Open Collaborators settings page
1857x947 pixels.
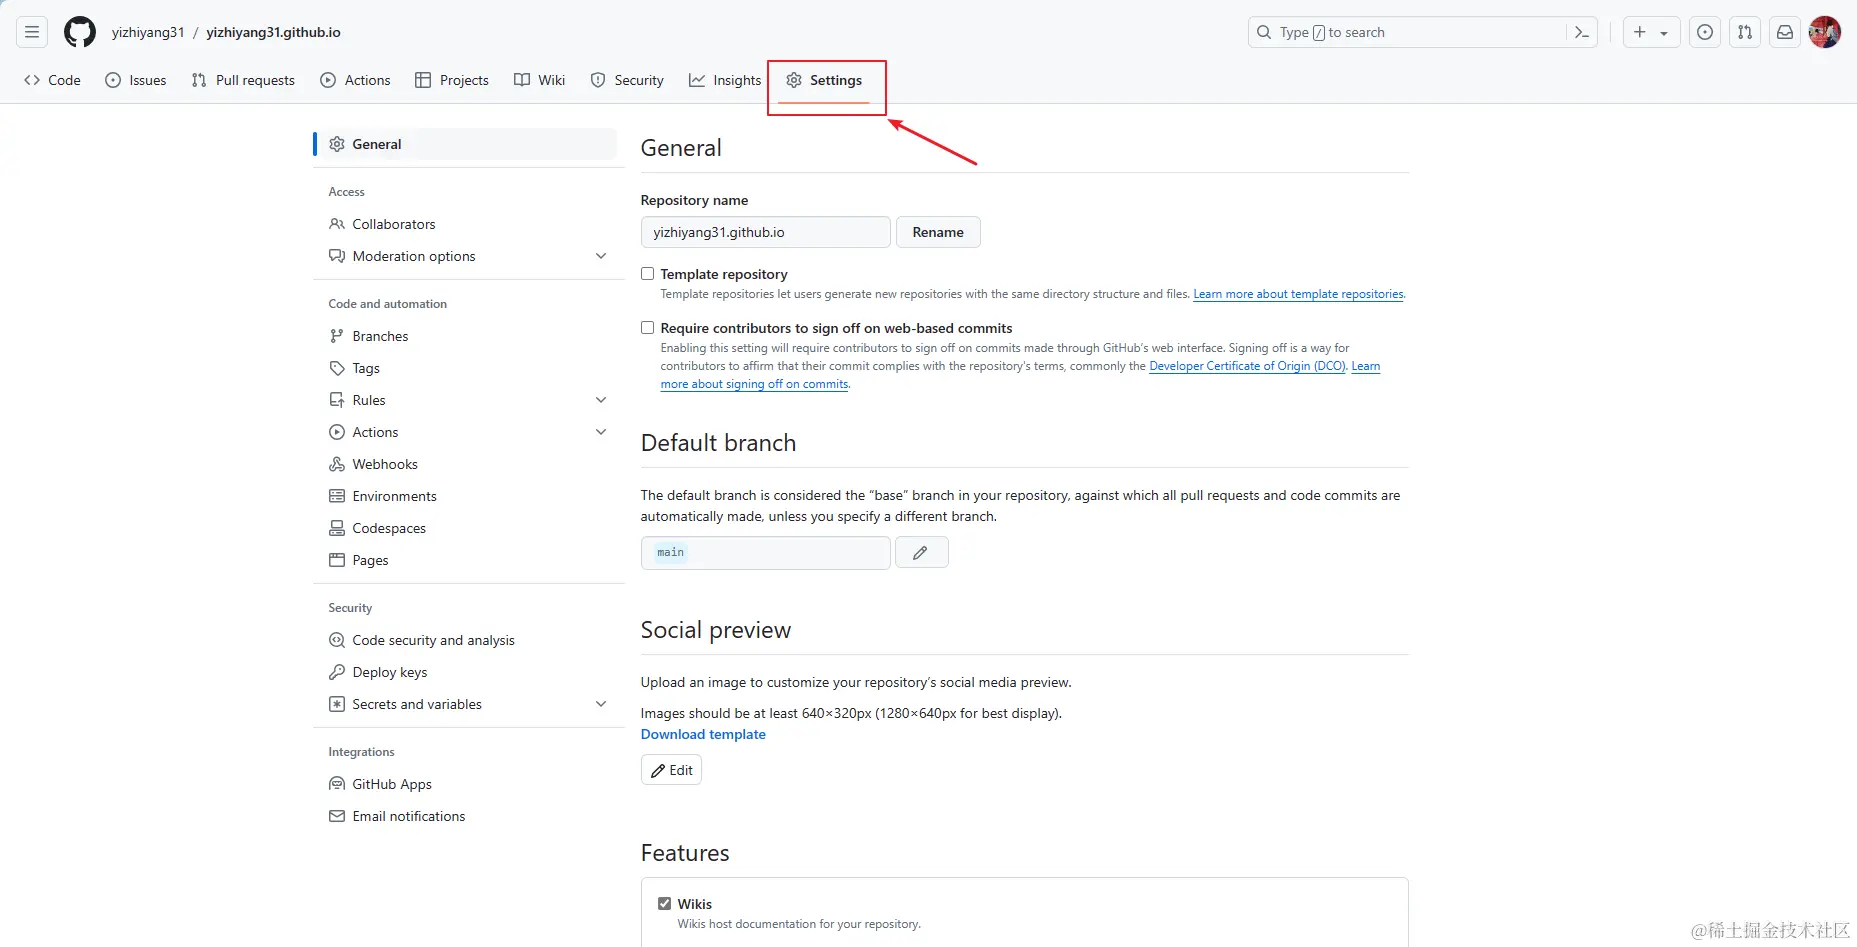(x=468, y=224)
